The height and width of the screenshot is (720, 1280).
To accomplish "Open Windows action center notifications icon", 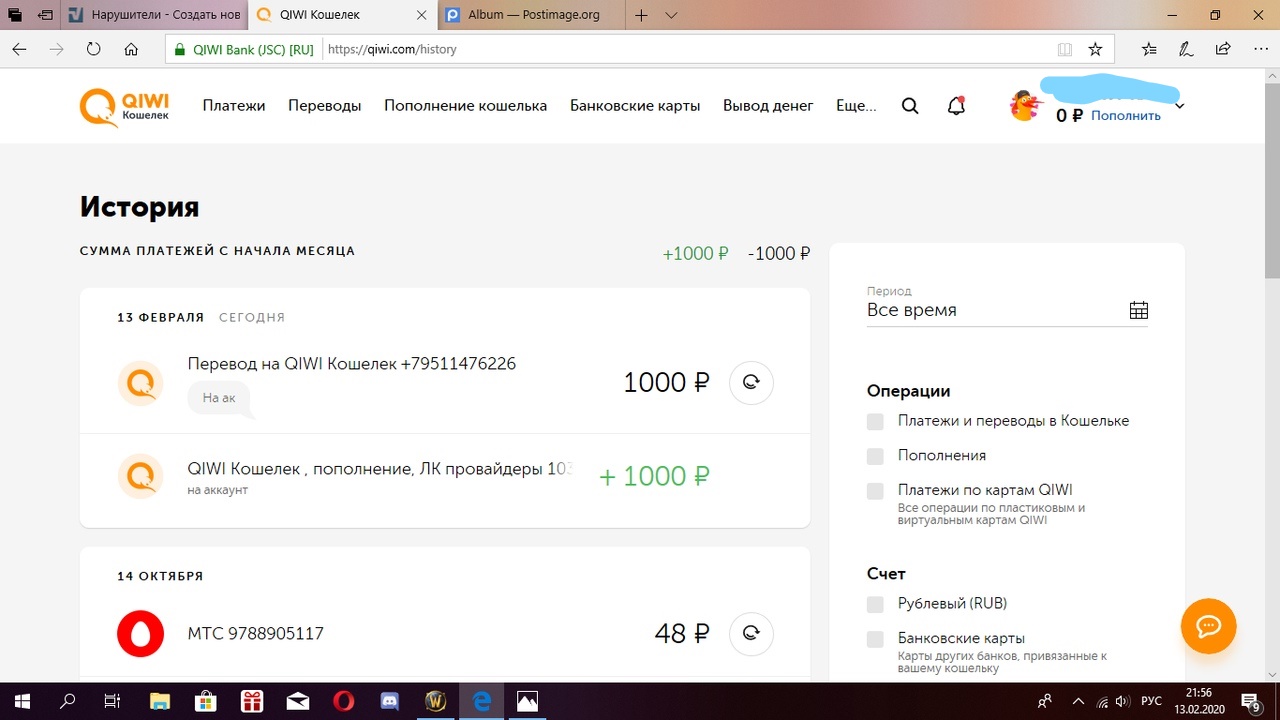I will coord(1251,701).
